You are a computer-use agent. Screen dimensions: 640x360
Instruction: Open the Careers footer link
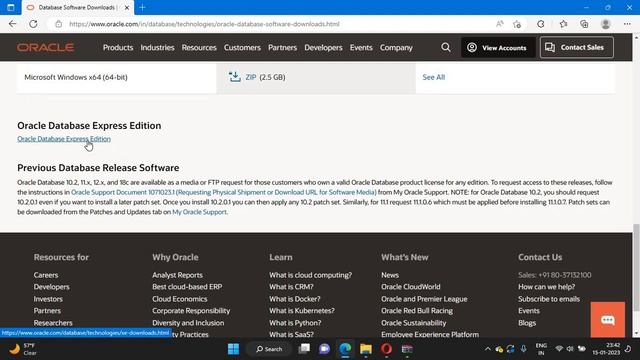[x=46, y=275]
